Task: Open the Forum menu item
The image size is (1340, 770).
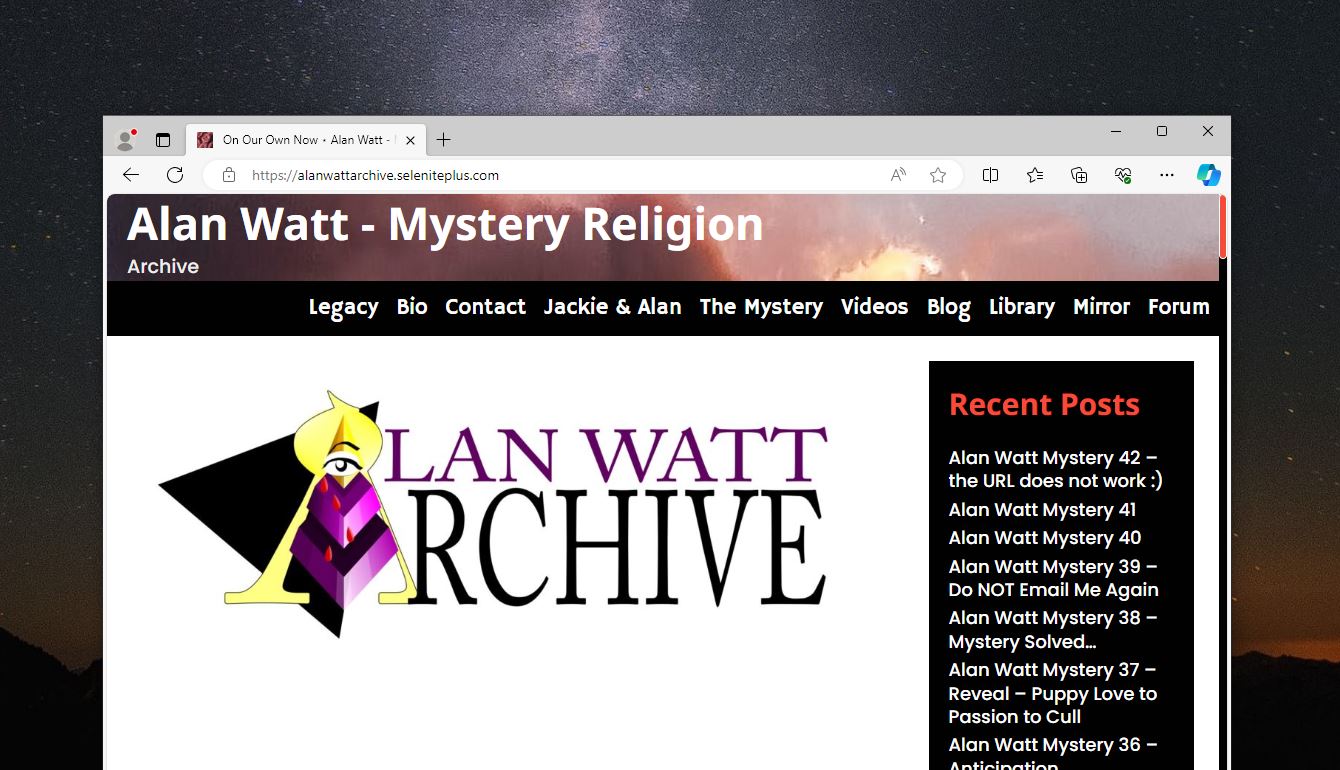Action: [x=1179, y=307]
